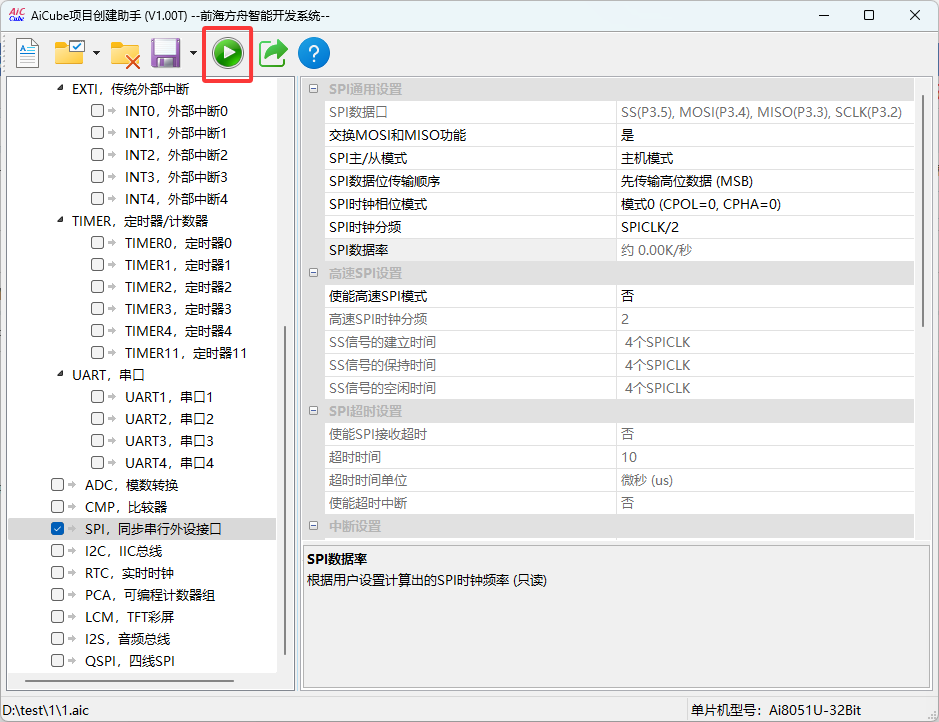Collapse the 高速SPI设置 property group
This screenshot has height=722, width=939.
[313, 273]
